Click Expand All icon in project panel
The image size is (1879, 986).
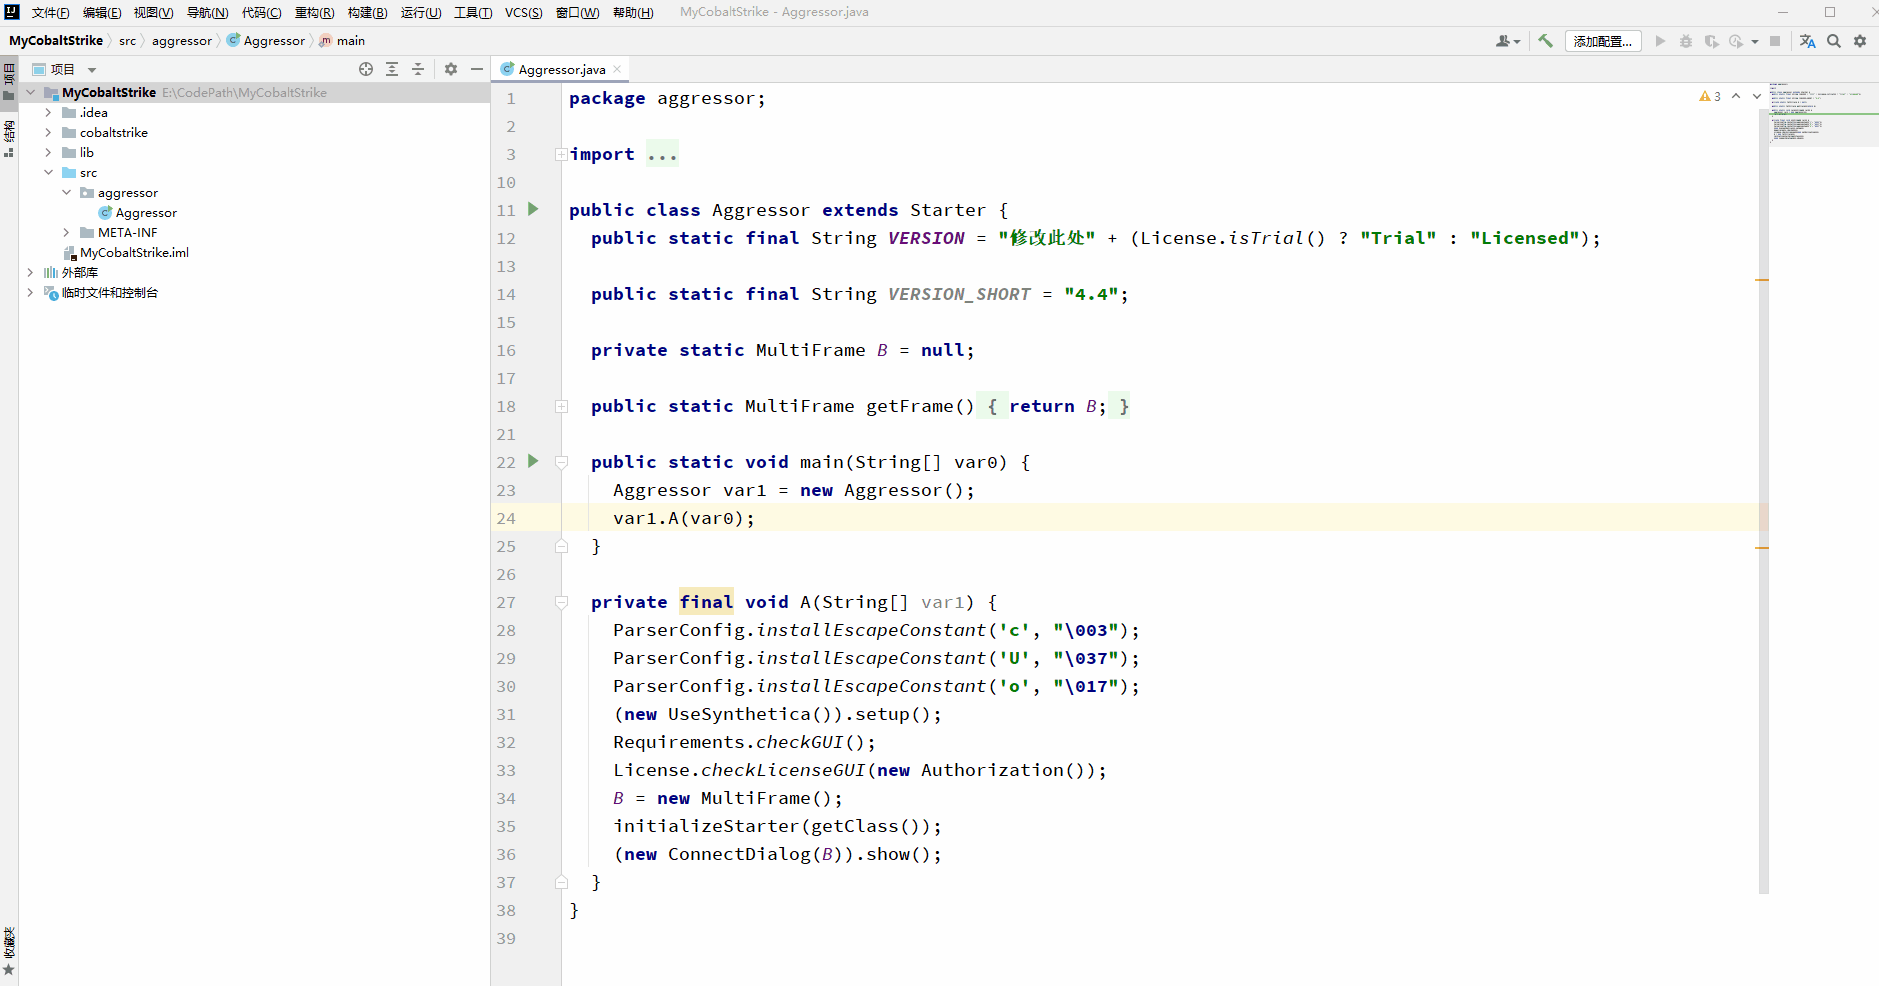pos(392,69)
